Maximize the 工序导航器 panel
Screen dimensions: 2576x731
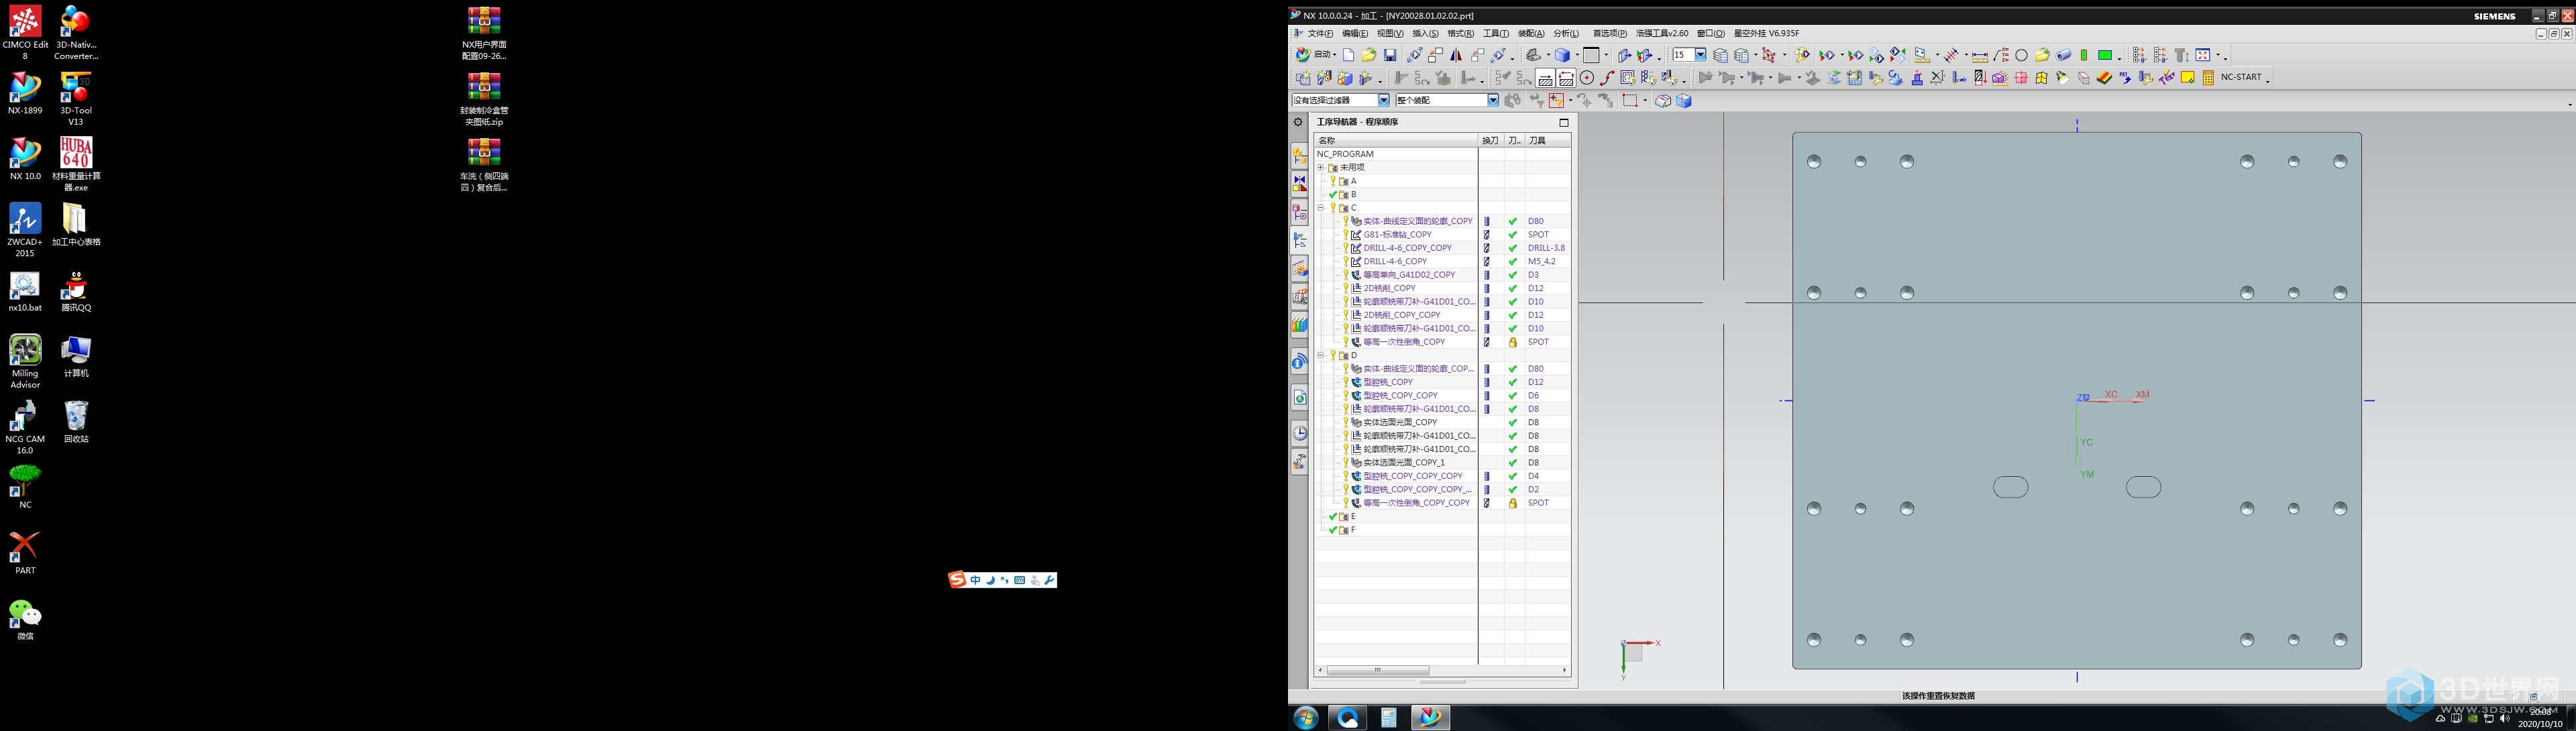point(1564,122)
